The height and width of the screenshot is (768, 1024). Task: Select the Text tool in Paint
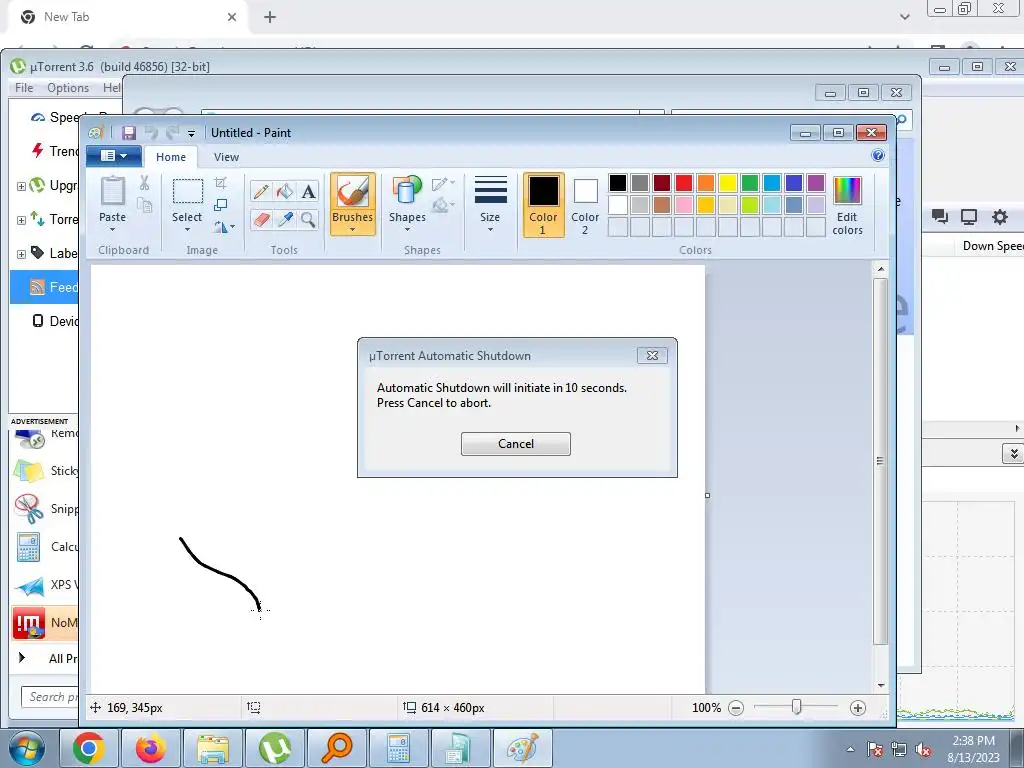point(308,191)
